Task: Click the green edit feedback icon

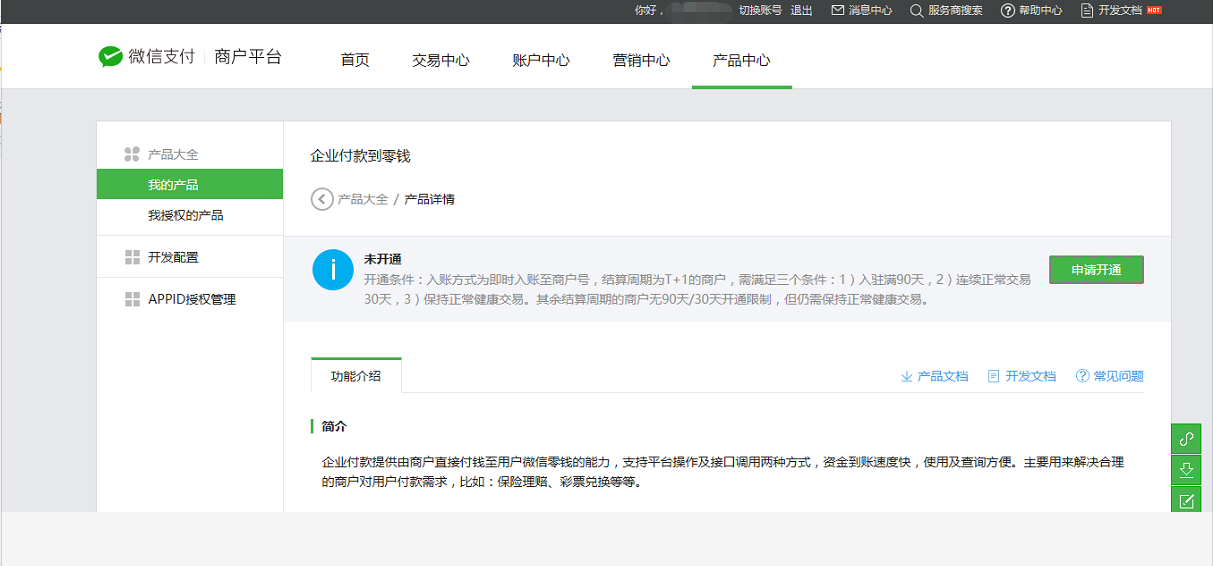Action: (x=1186, y=501)
